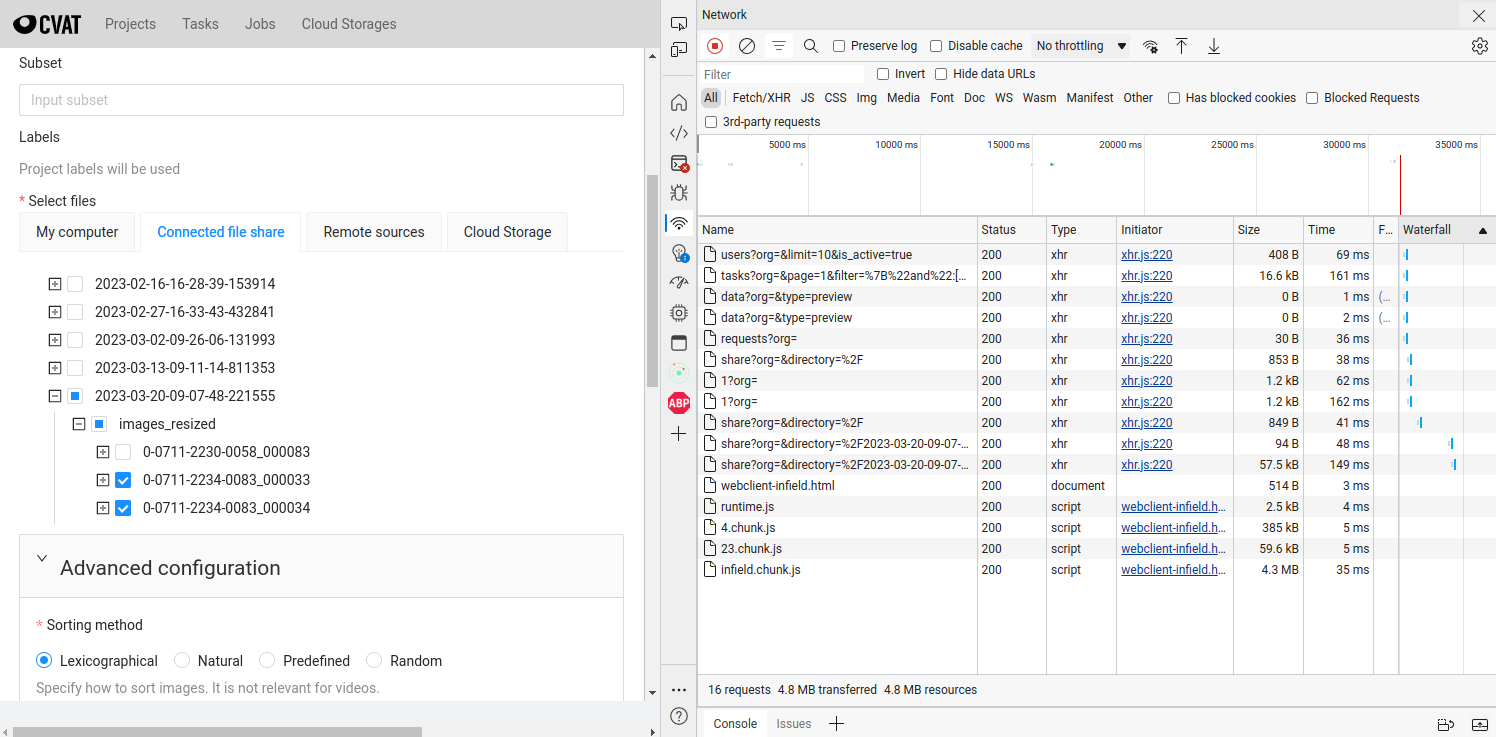The height and width of the screenshot is (737, 1496).
Task: Enable the Preserve log checkbox
Action: point(838,45)
